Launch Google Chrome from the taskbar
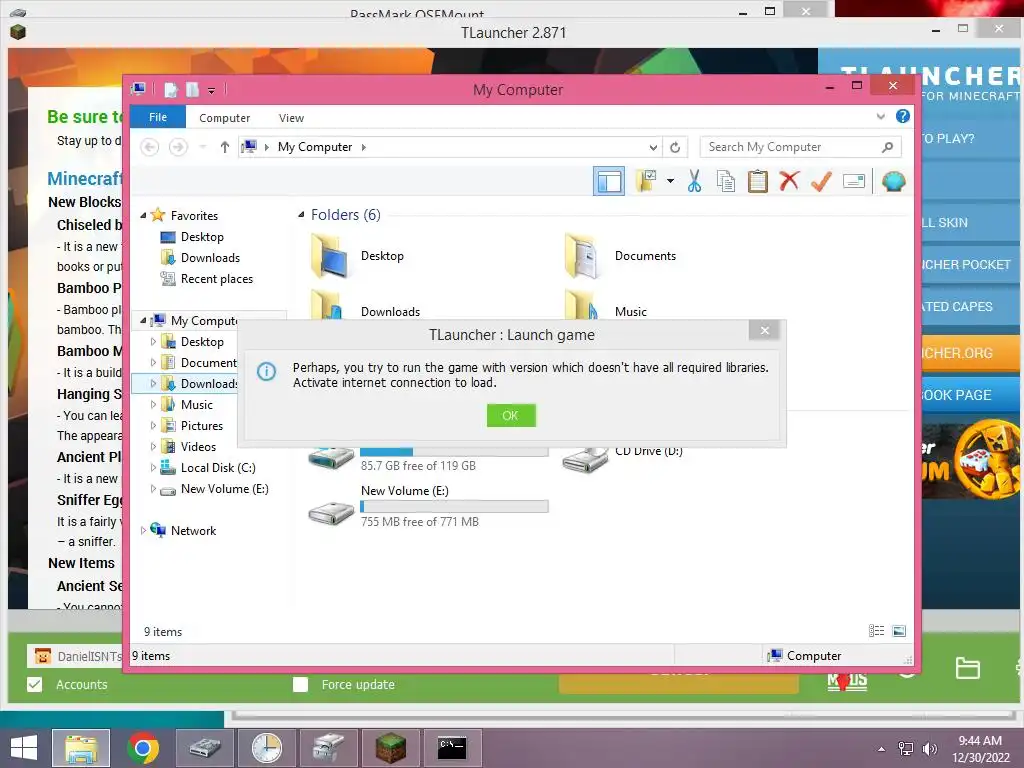1024x768 pixels. point(143,748)
